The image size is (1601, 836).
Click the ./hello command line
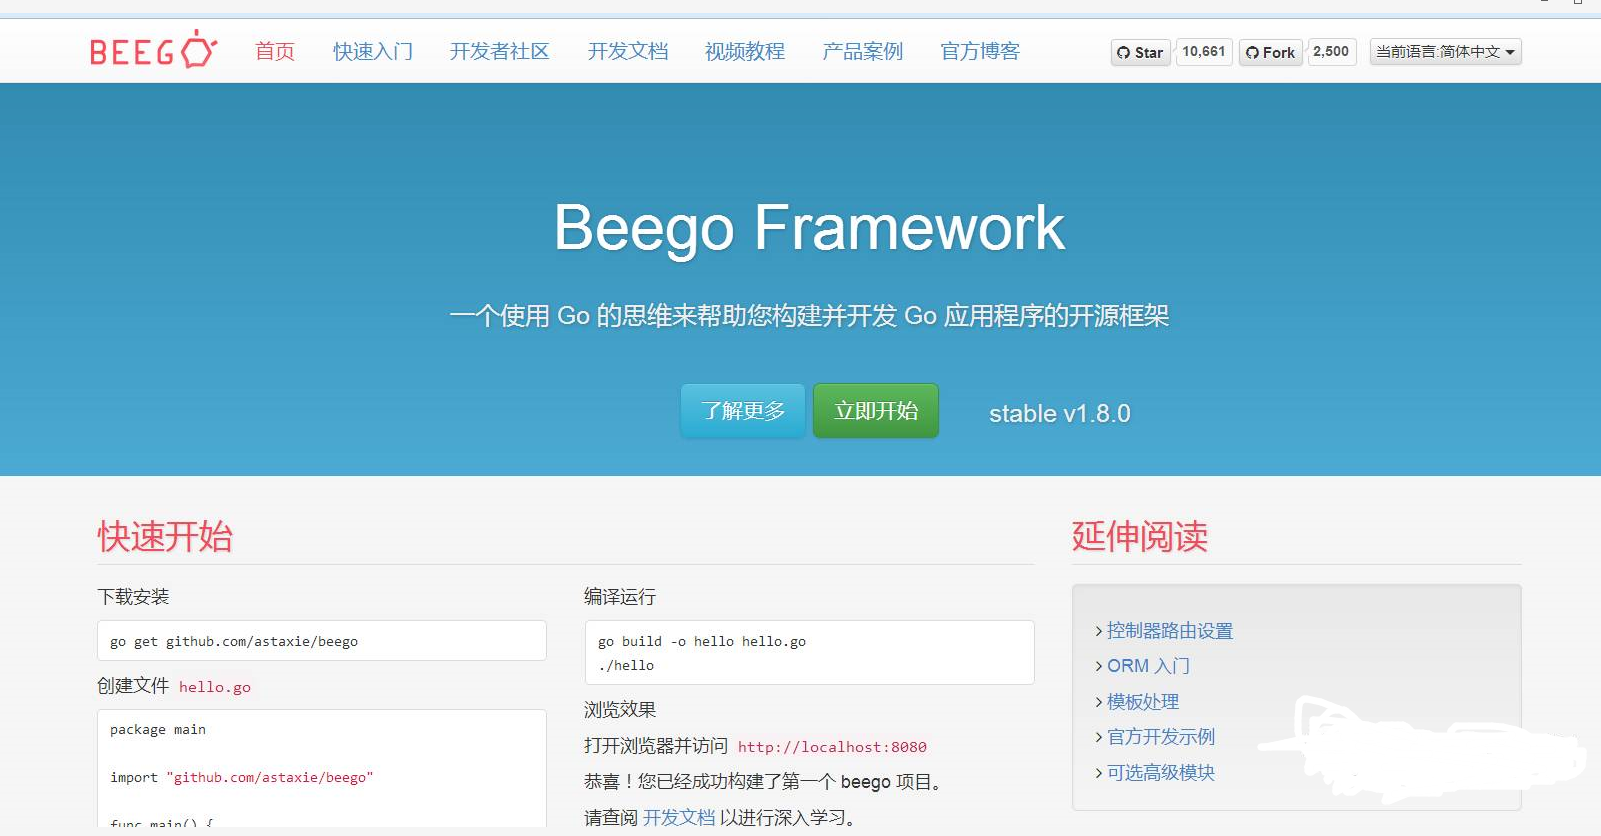point(626,666)
